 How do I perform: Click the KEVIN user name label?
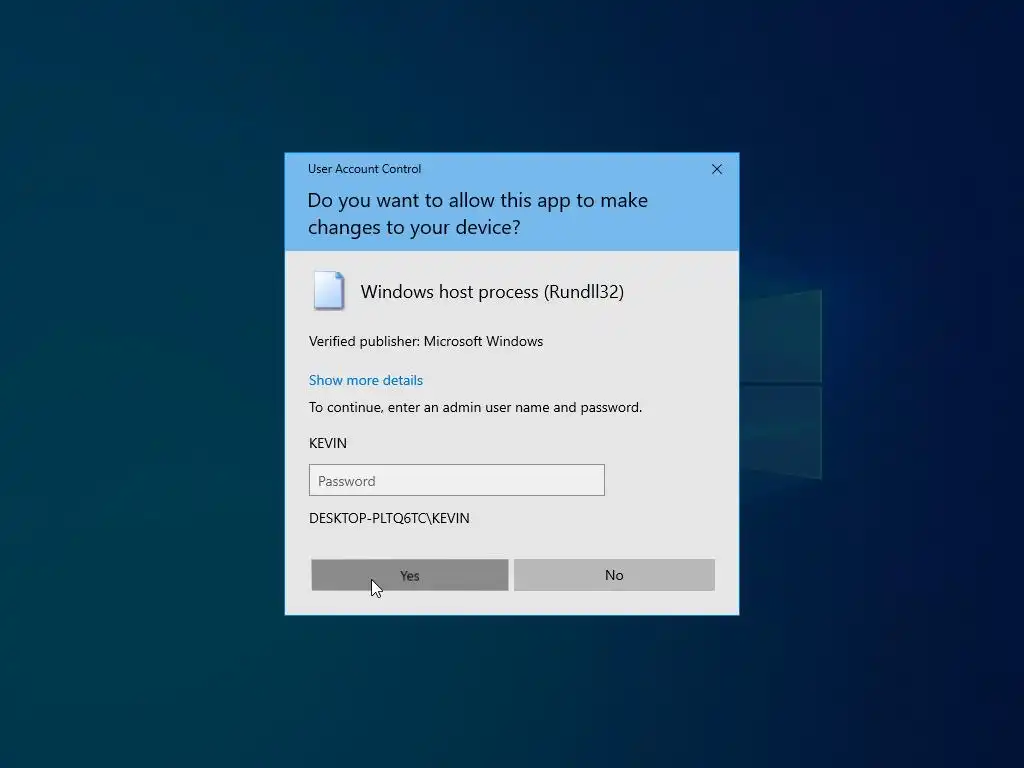(x=328, y=443)
